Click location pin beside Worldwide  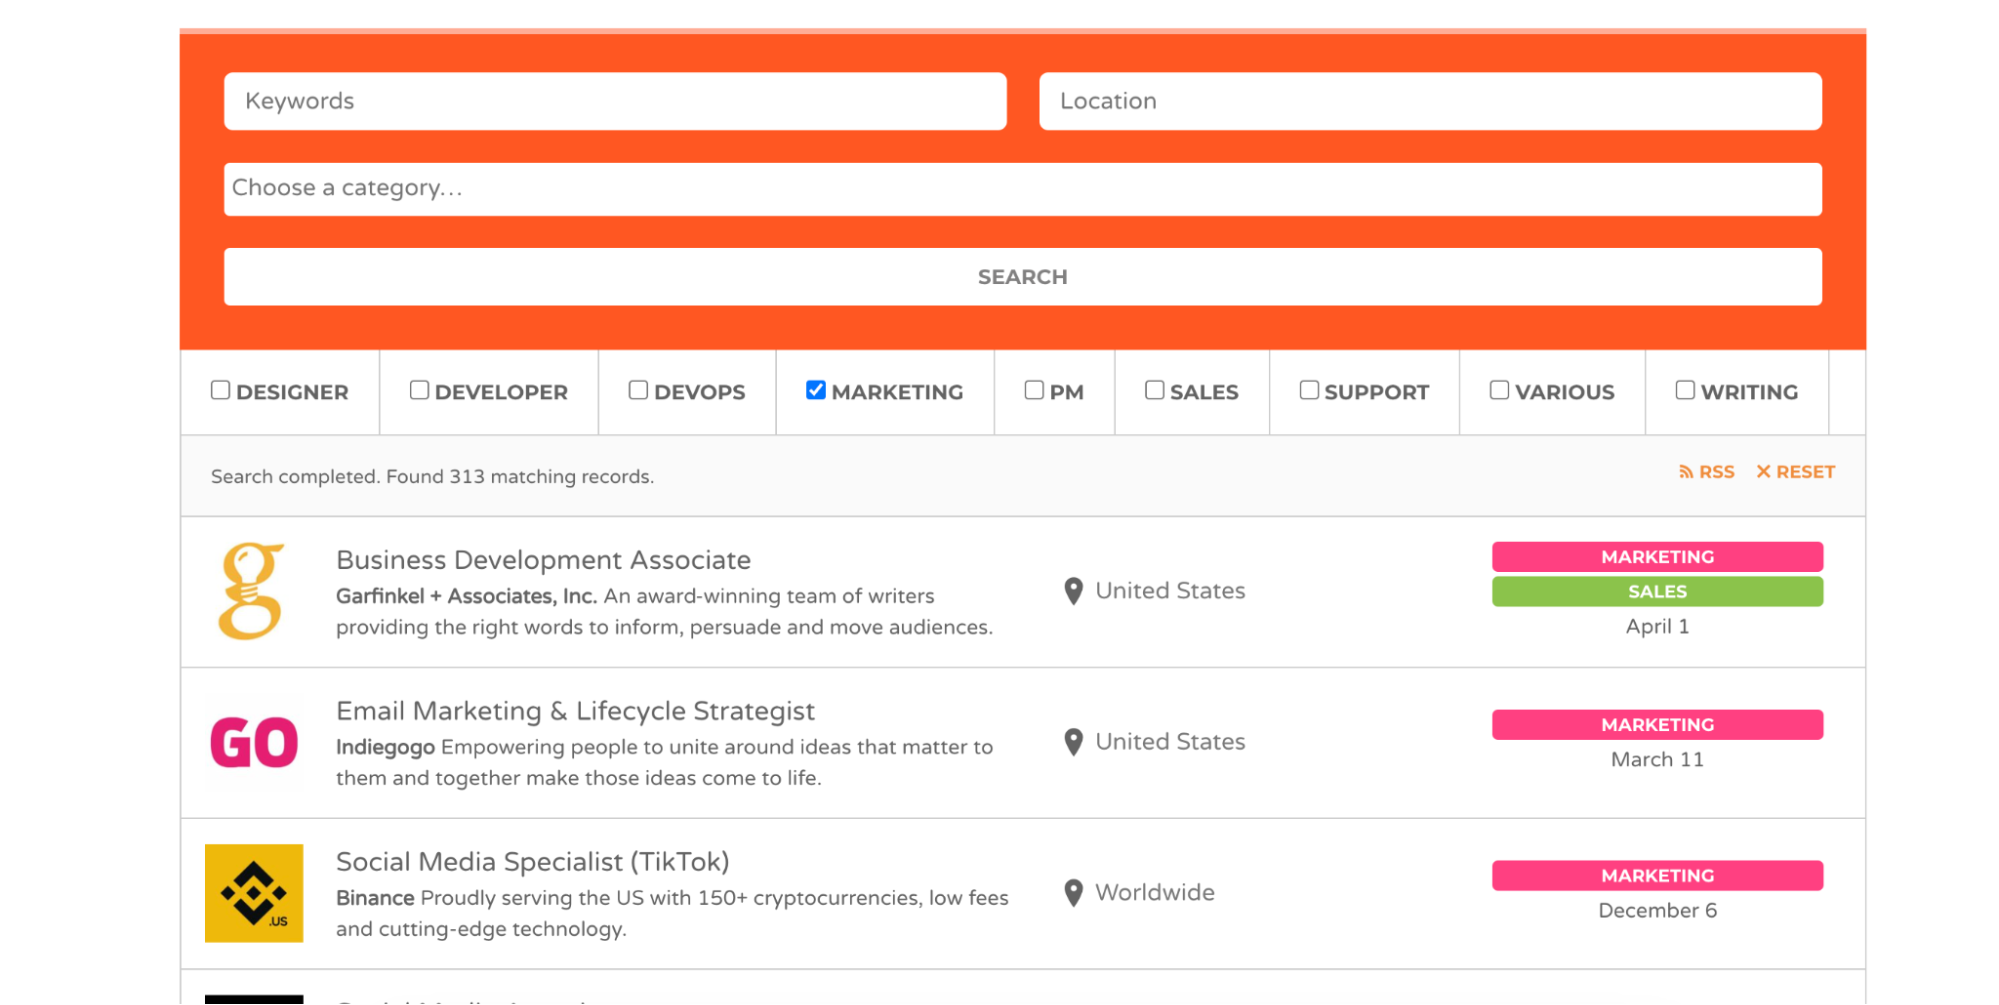pyautogui.click(x=1073, y=893)
